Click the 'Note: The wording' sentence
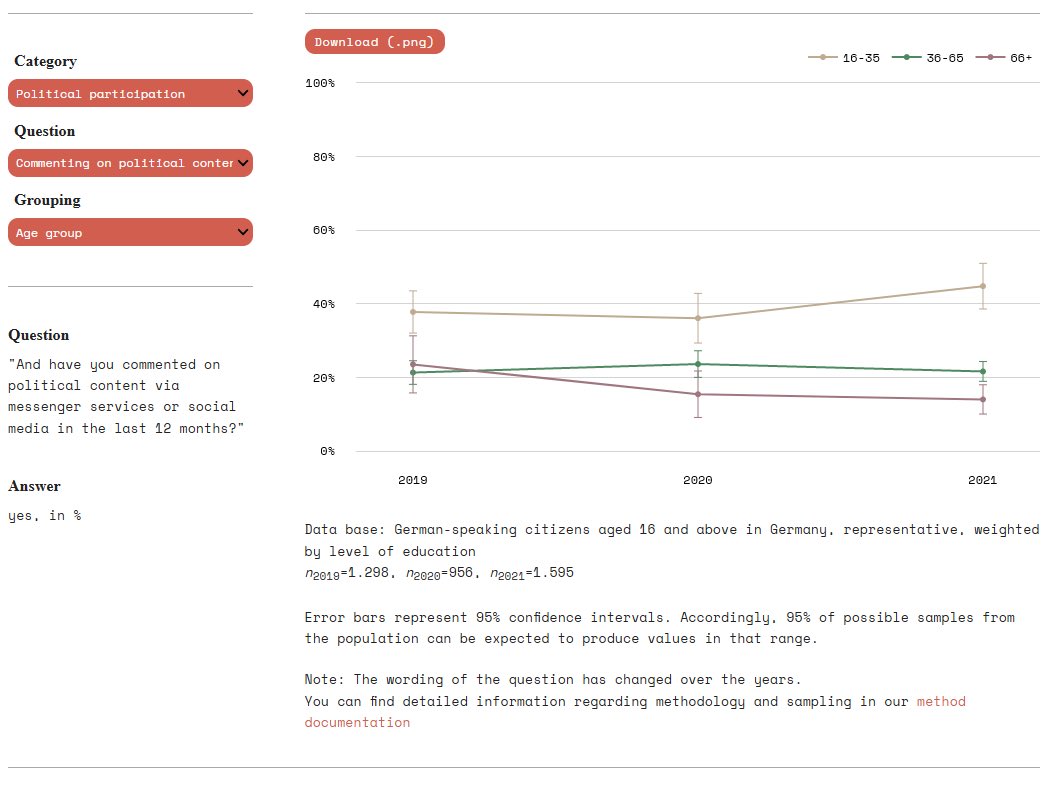The width and height of the screenshot is (1051, 785). pos(553,679)
